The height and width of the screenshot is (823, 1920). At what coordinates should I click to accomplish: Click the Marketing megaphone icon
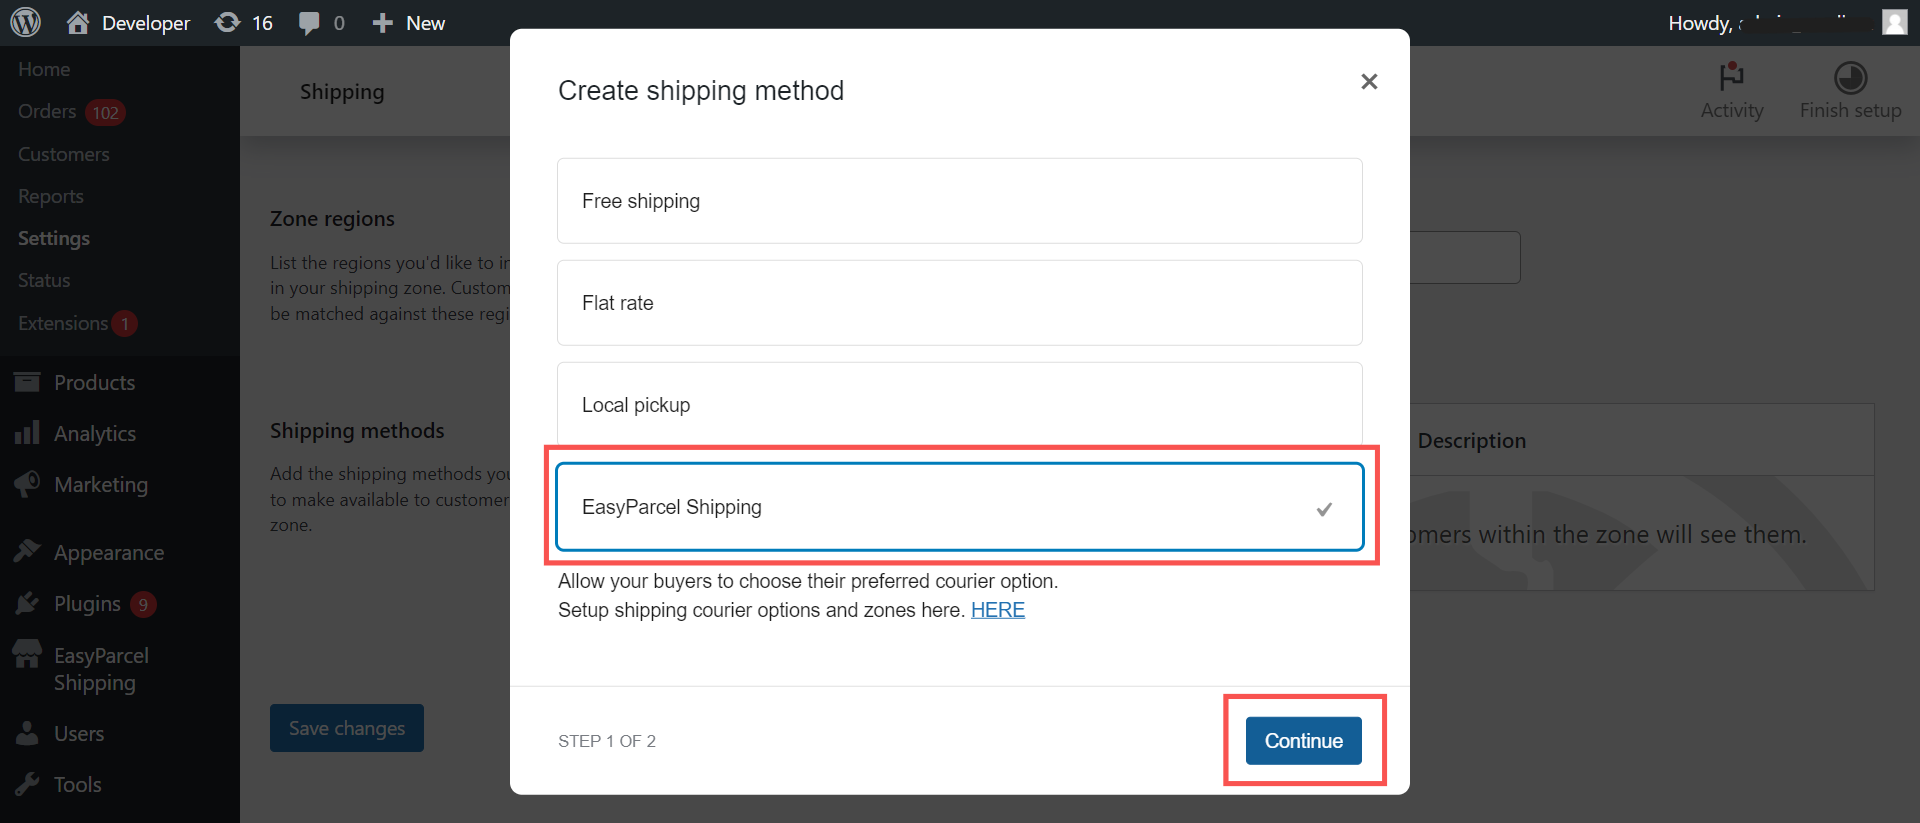(x=27, y=484)
